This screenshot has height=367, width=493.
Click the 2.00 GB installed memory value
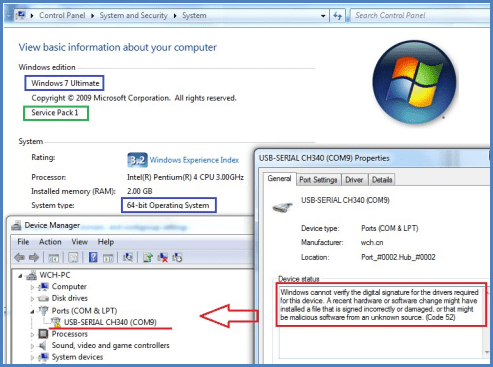pos(139,191)
